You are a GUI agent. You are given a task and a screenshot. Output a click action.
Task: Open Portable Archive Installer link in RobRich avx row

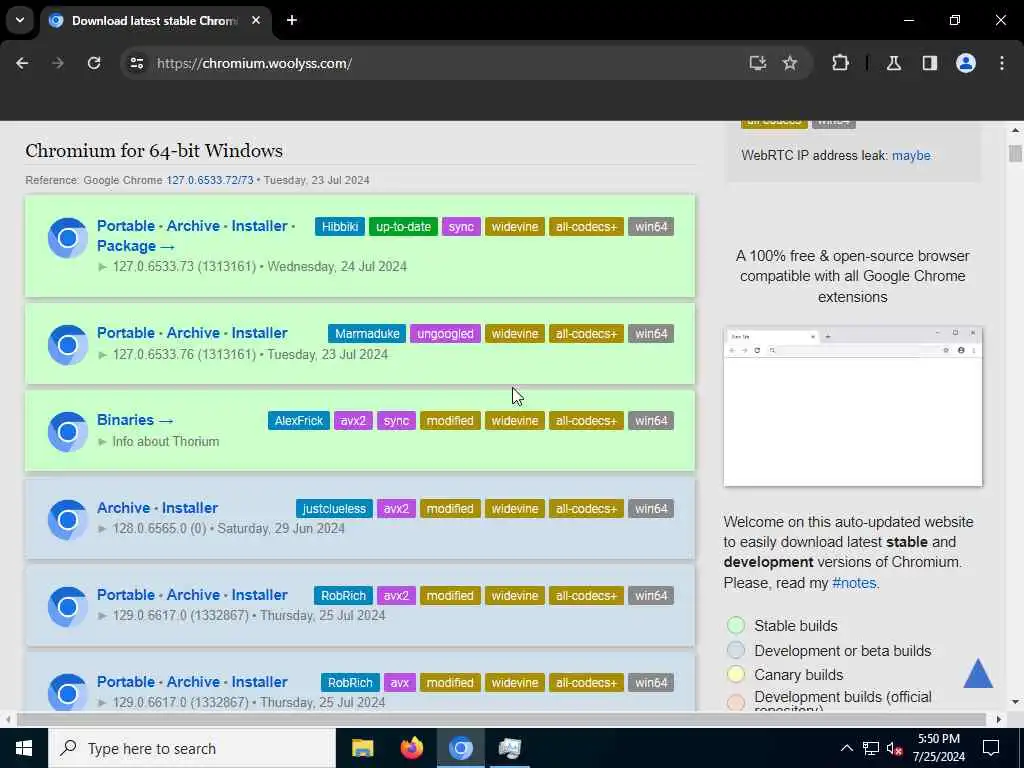click(192, 682)
